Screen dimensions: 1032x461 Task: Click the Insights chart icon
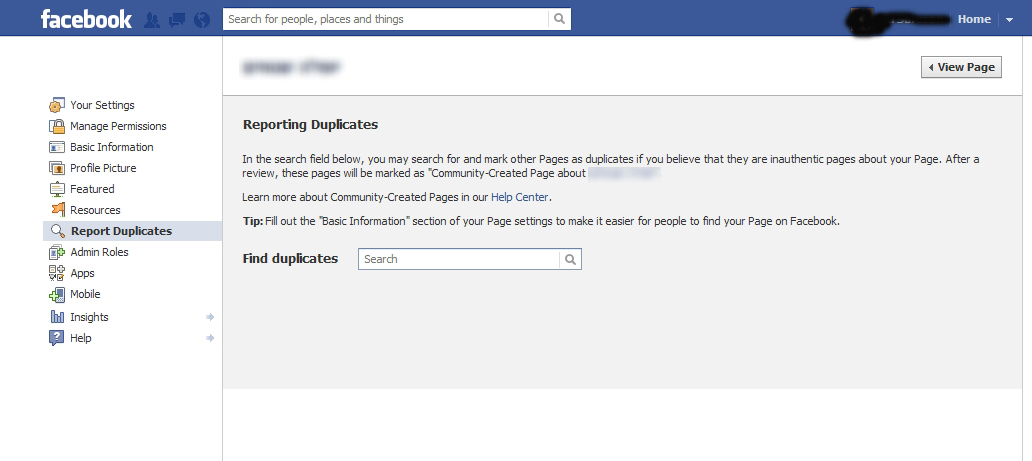tap(57, 317)
